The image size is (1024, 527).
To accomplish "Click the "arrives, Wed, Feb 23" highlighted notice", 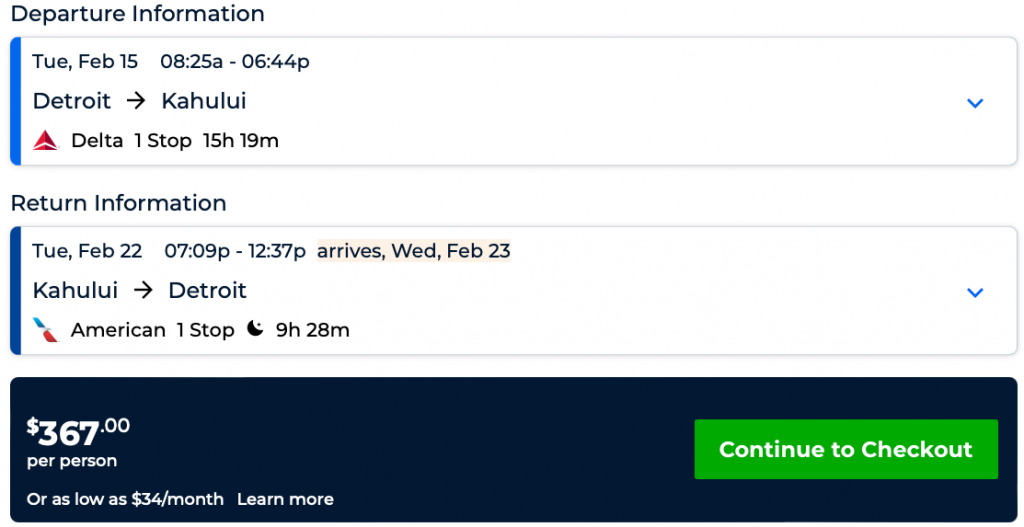I will pos(414,251).
